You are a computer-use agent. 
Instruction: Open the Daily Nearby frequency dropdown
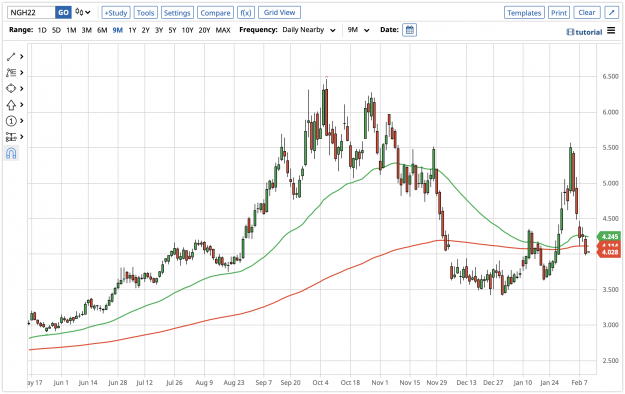point(309,30)
